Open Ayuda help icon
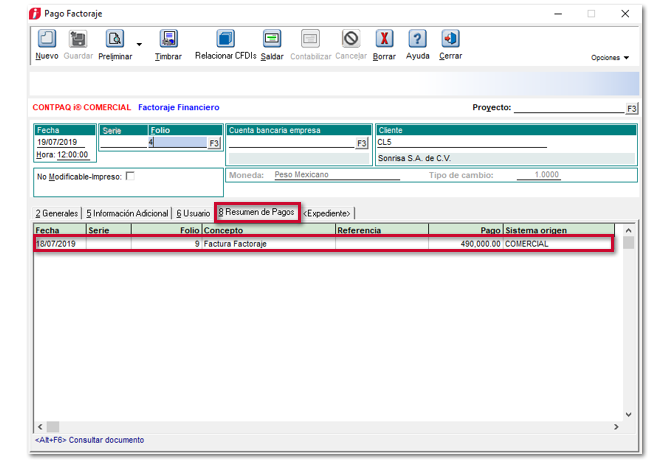 (418, 40)
